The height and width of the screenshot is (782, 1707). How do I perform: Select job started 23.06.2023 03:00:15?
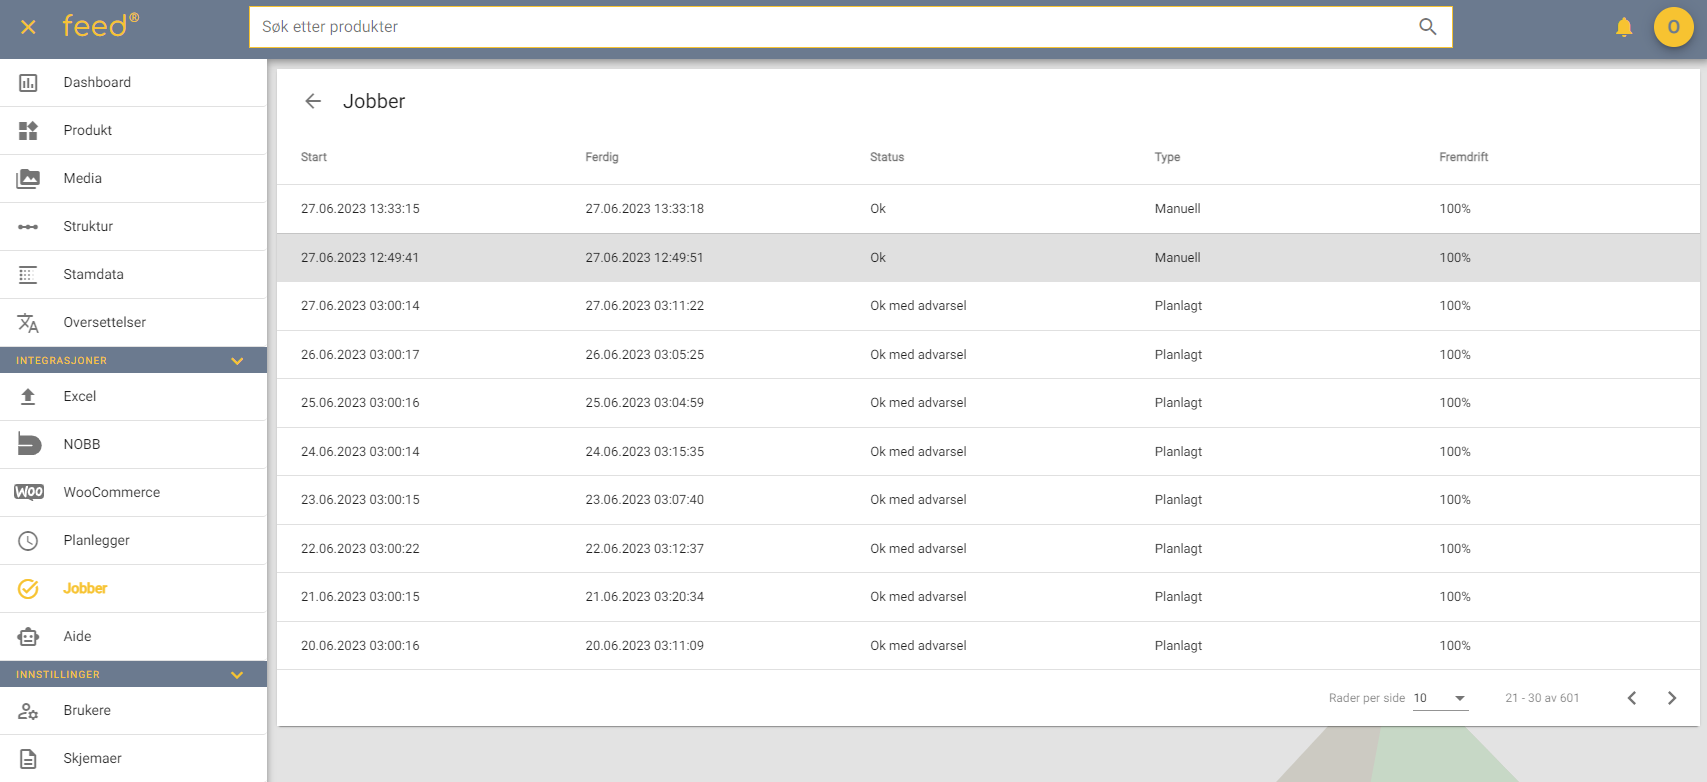(x=988, y=500)
